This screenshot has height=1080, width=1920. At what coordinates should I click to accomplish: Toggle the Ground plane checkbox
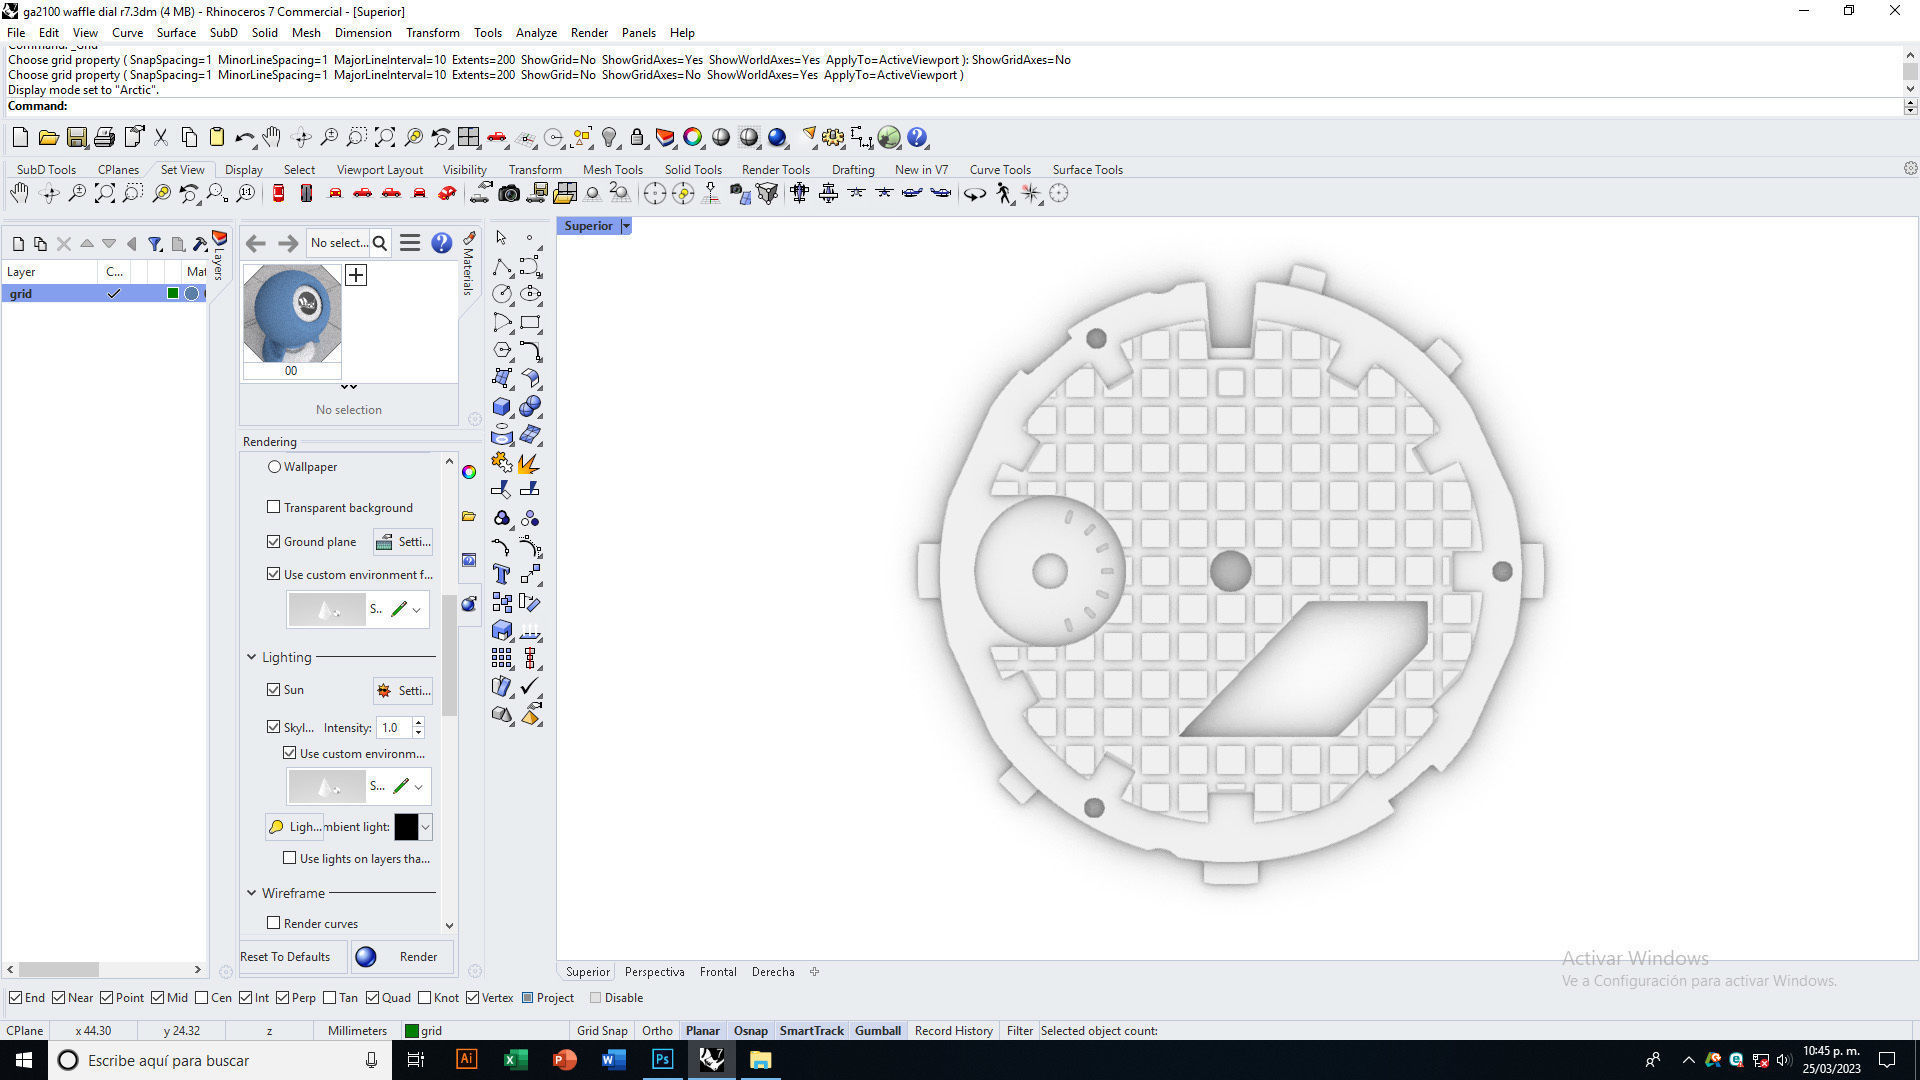tap(273, 541)
